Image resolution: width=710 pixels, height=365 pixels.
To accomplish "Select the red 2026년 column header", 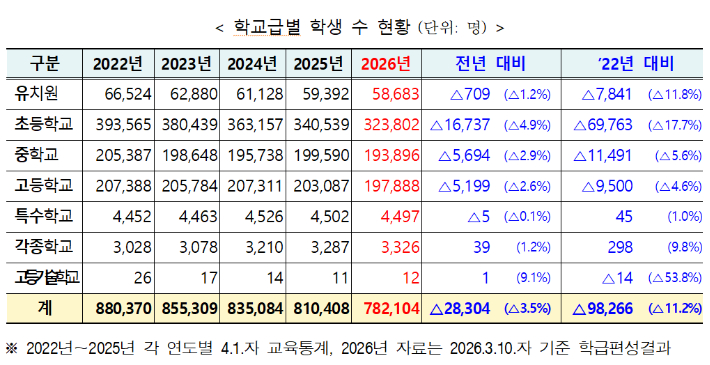I will pos(386,64).
